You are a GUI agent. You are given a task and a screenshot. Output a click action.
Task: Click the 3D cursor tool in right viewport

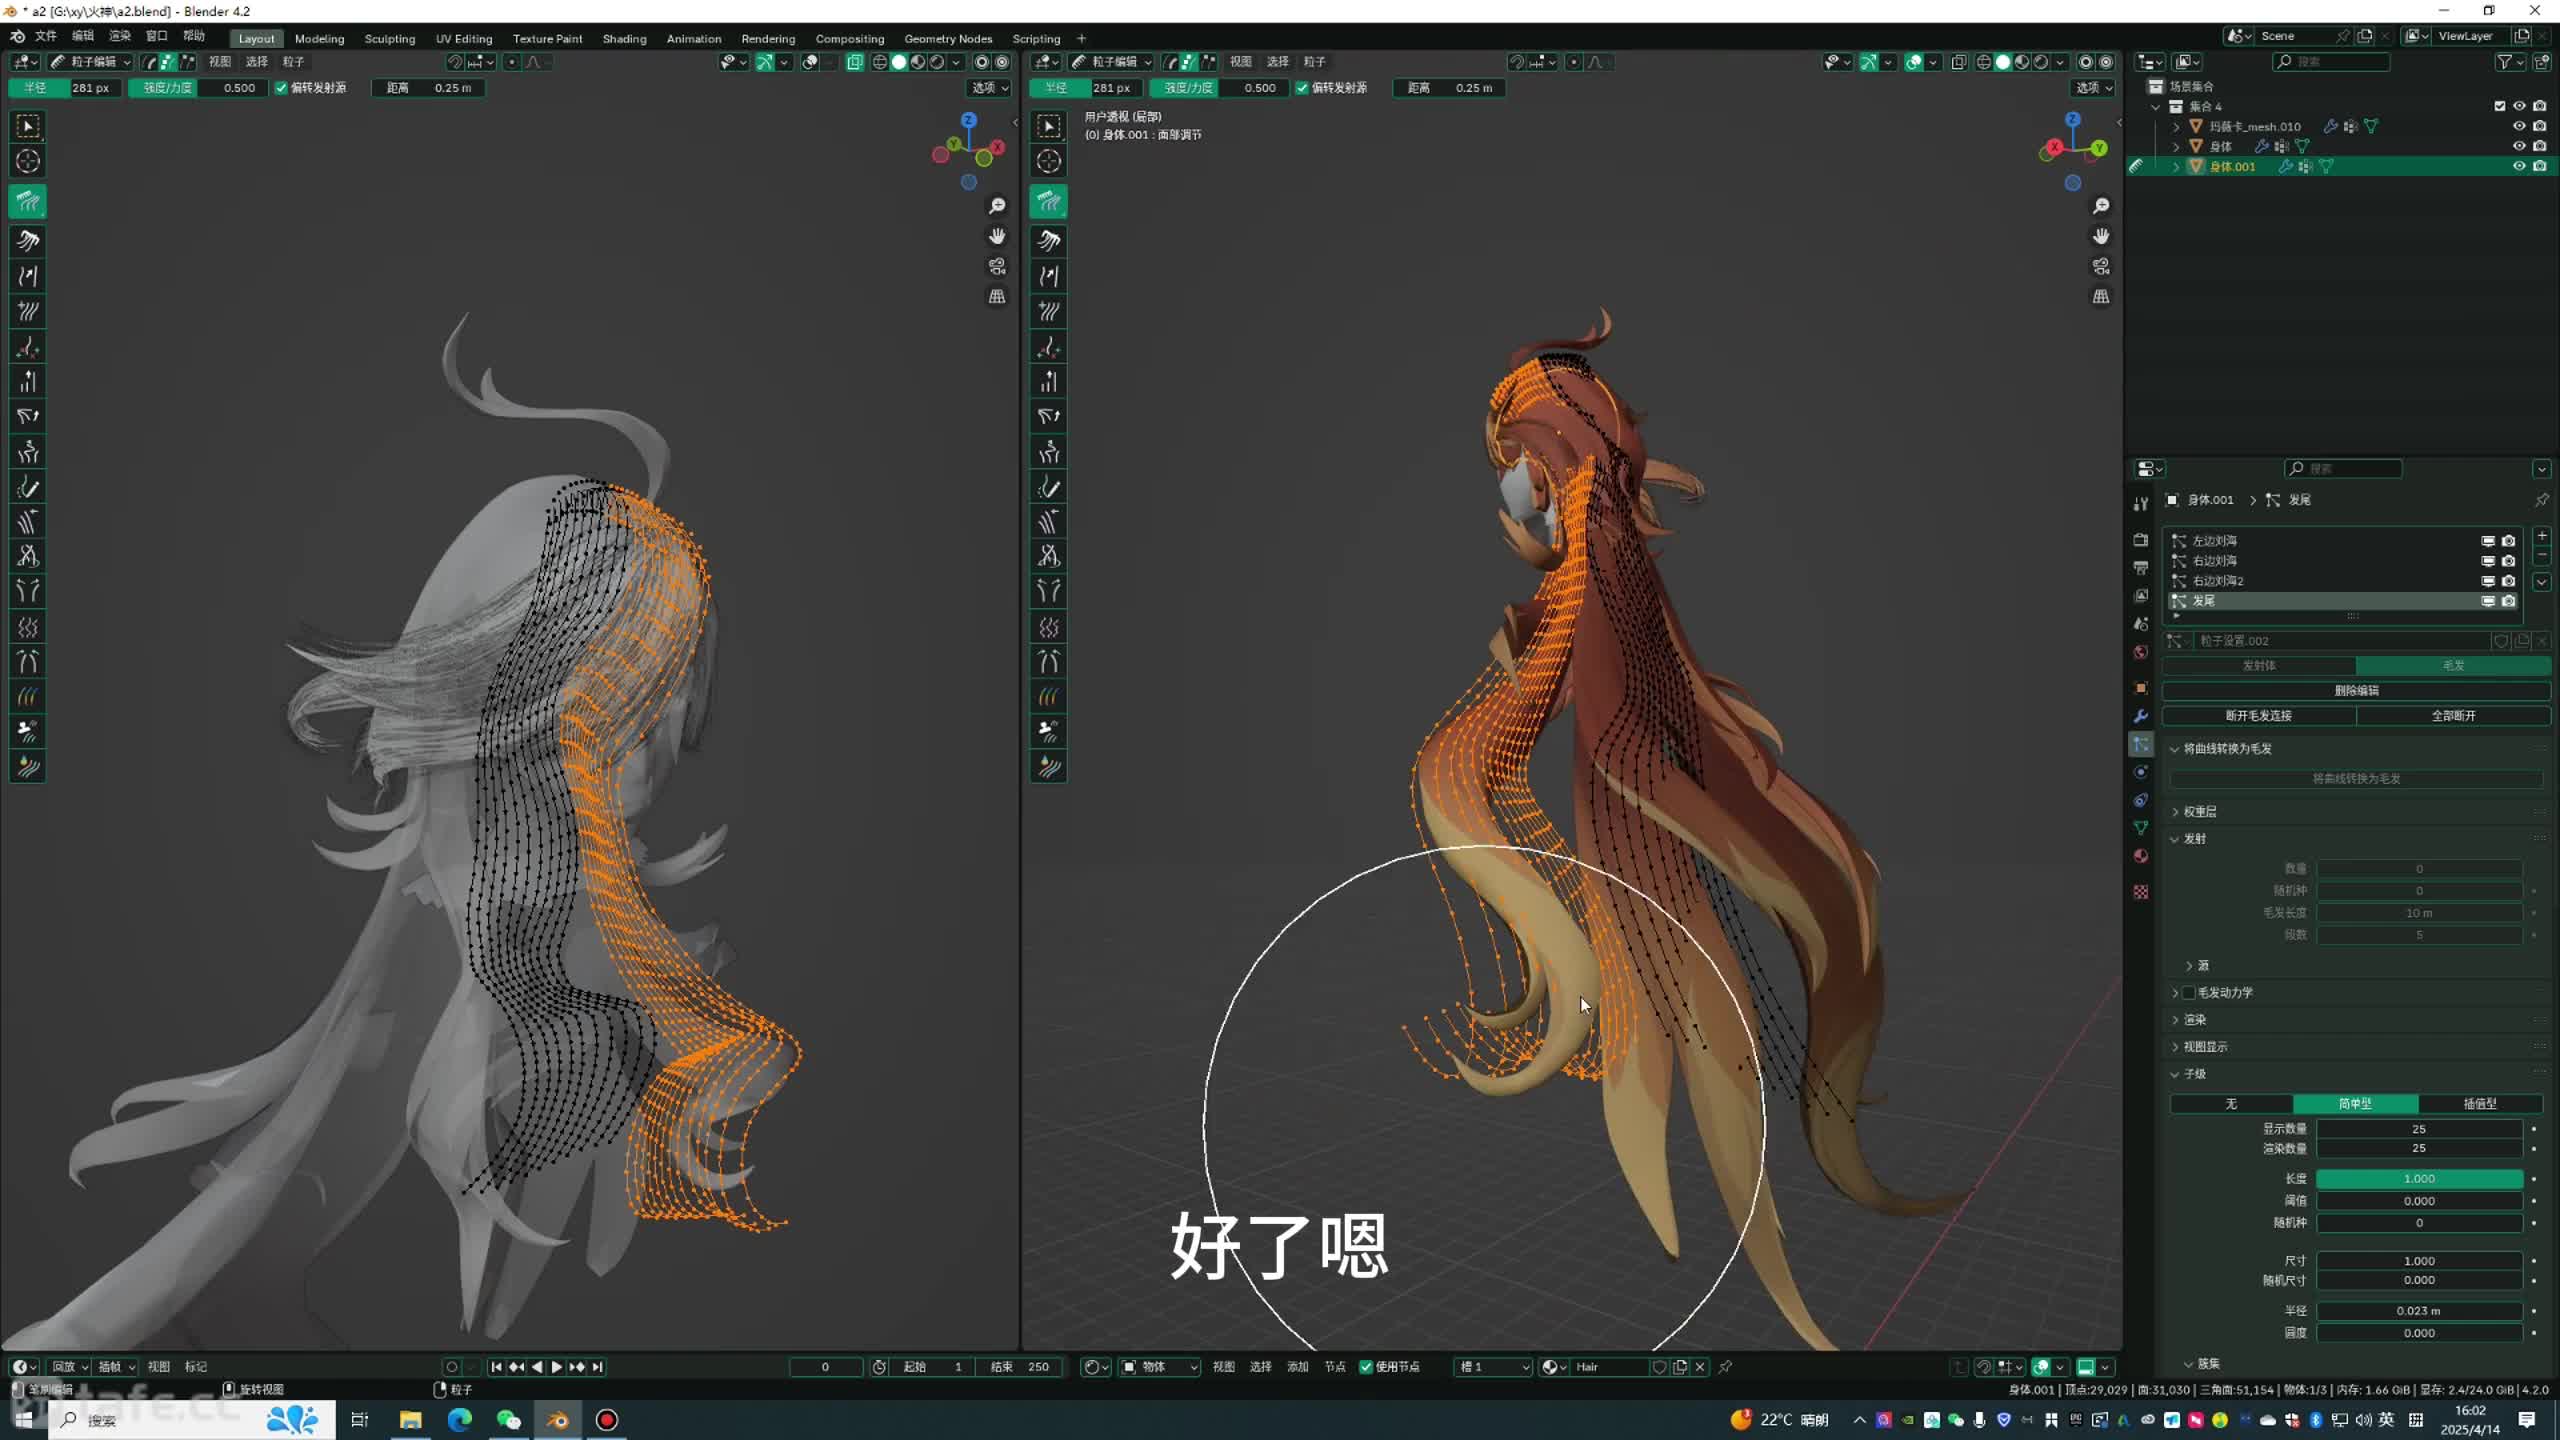tap(1049, 161)
